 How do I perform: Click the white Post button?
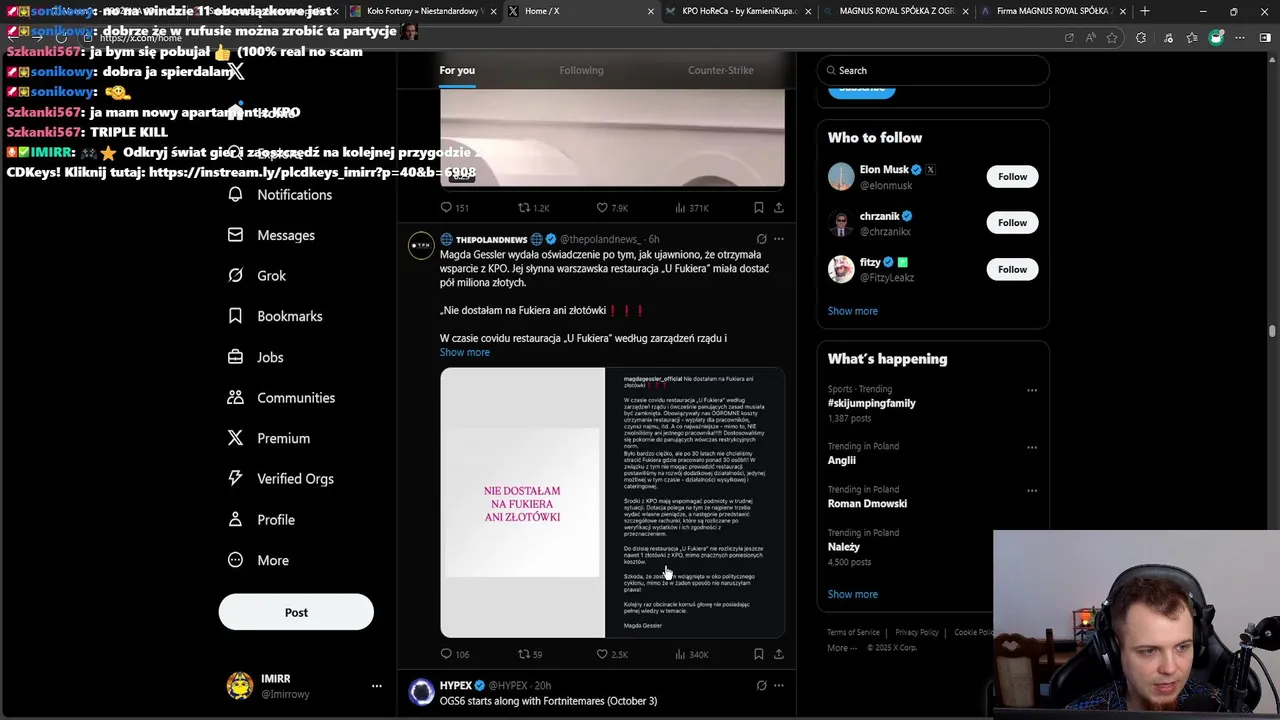(x=296, y=612)
